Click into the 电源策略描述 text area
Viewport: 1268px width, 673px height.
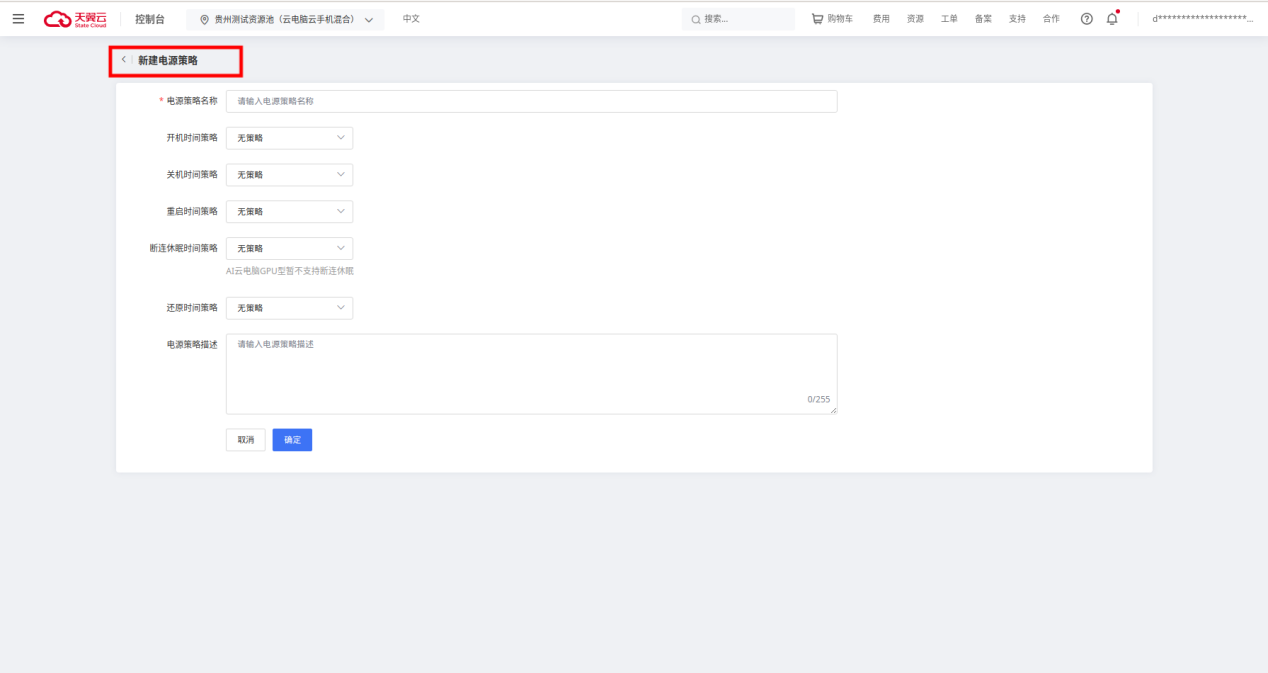531,373
